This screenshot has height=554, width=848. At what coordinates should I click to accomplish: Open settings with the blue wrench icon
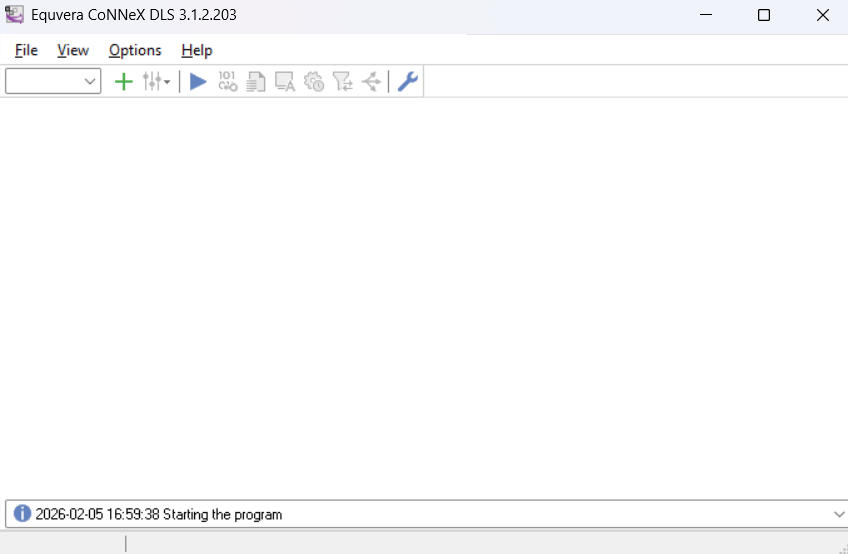point(407,82)
